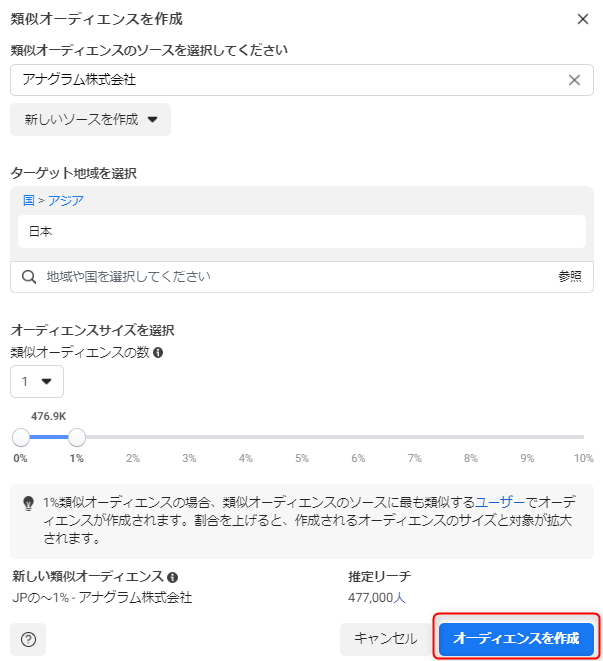Click info icon beside 新しい類似オーディエンス
Screen dimensions: 603x661
[x=173, y=577]
